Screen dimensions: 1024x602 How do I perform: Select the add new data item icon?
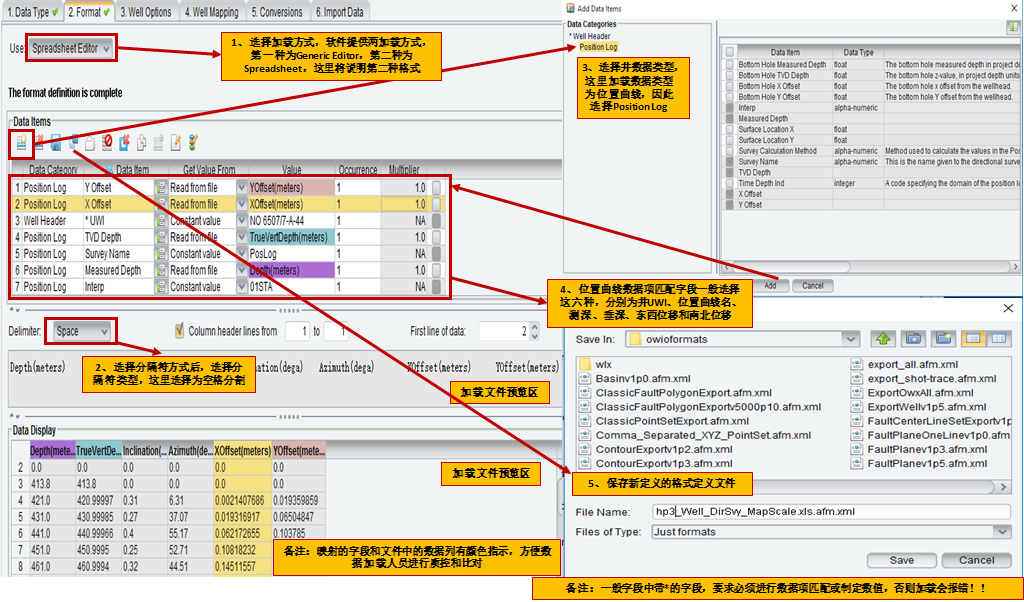21,143
